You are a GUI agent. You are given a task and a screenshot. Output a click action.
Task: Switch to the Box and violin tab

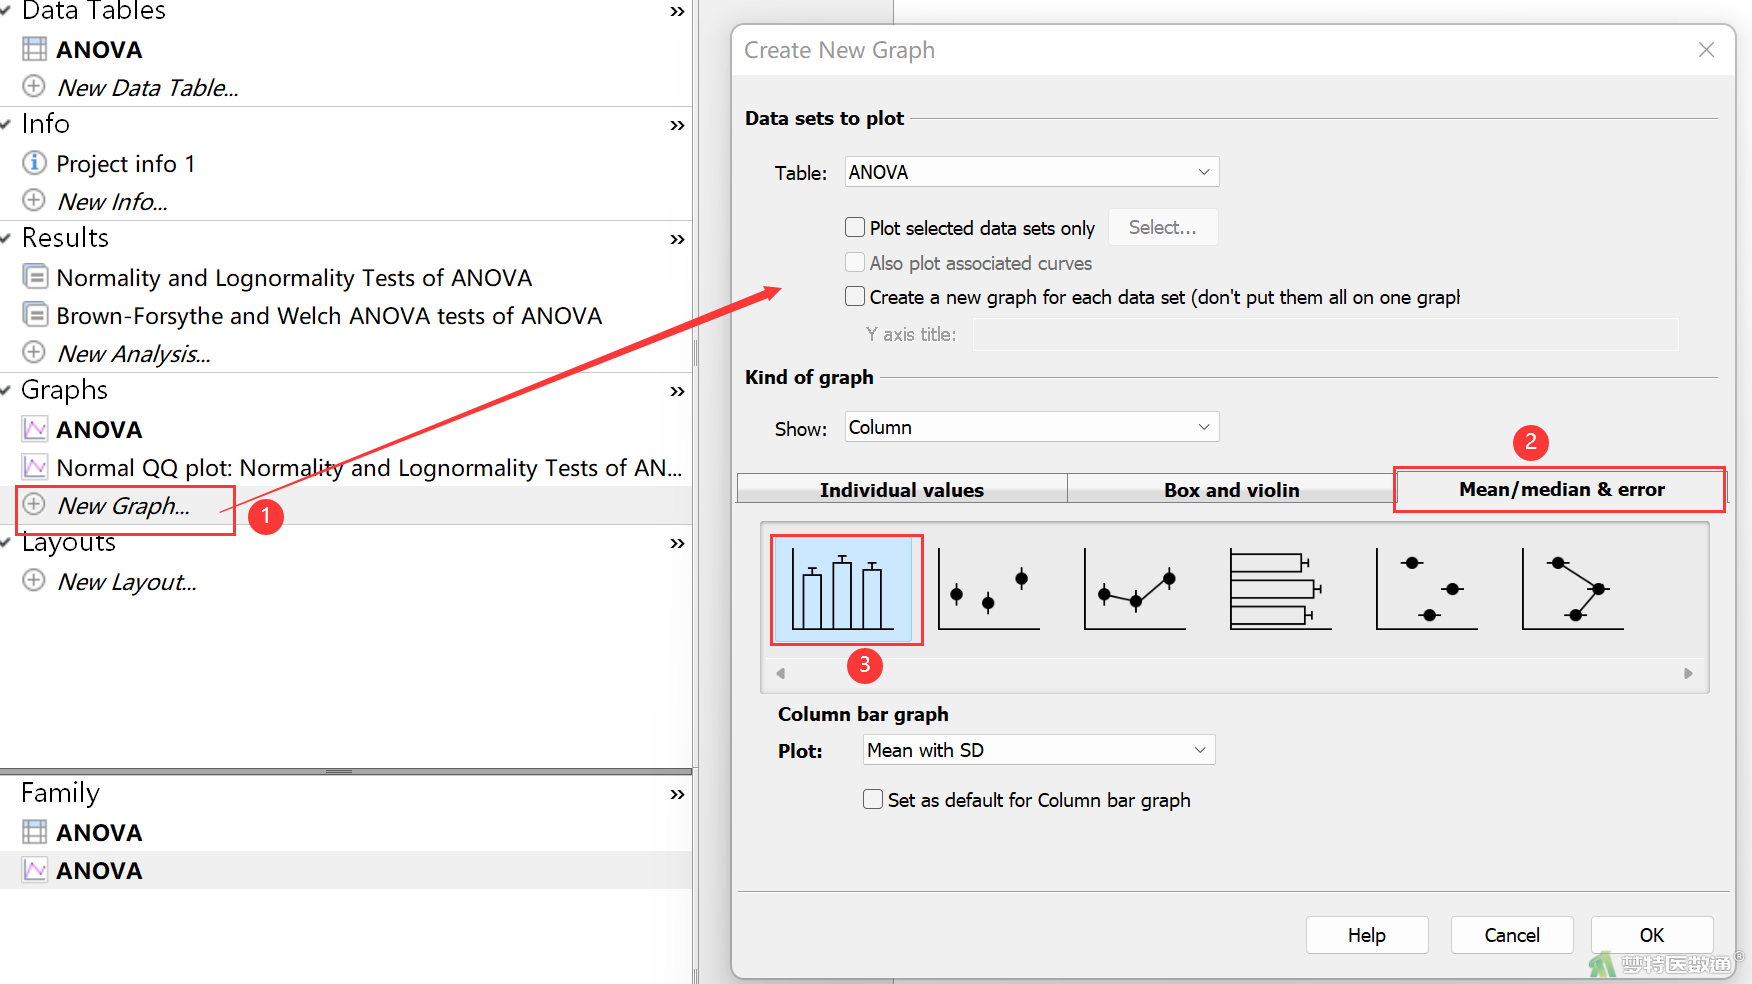point(1232,489)
